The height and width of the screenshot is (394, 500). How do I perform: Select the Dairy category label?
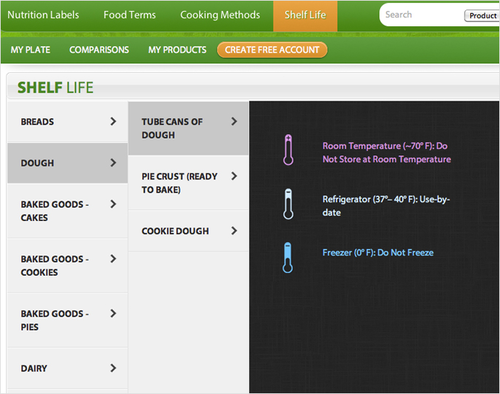tap(34, 368)
